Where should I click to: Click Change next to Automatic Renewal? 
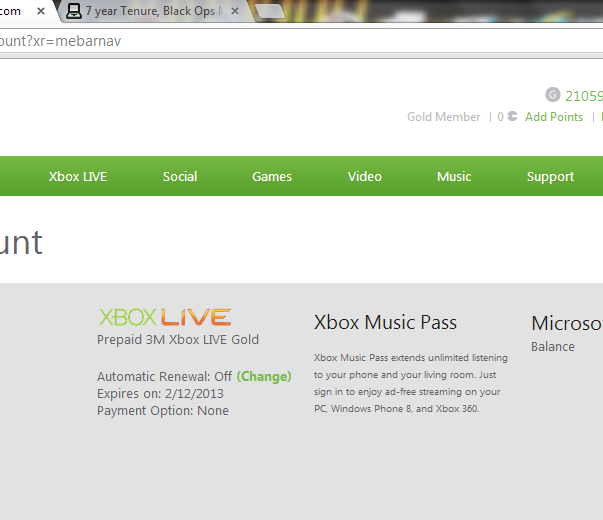pos(264,376)
